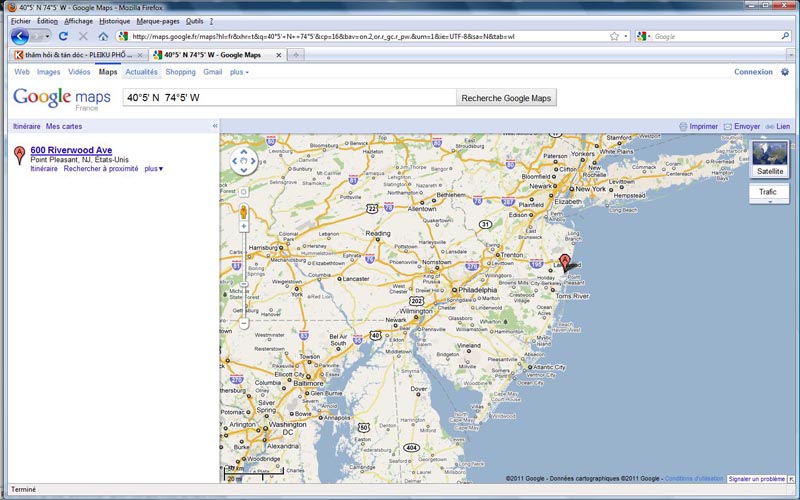
Task: Click the Itinéraire link in panel header
Action: tap(27, 126)
